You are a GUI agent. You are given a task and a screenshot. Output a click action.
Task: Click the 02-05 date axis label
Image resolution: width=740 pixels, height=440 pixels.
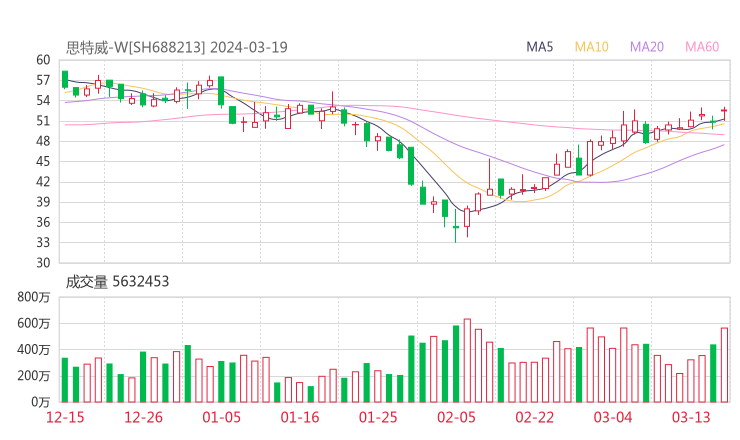456,417
